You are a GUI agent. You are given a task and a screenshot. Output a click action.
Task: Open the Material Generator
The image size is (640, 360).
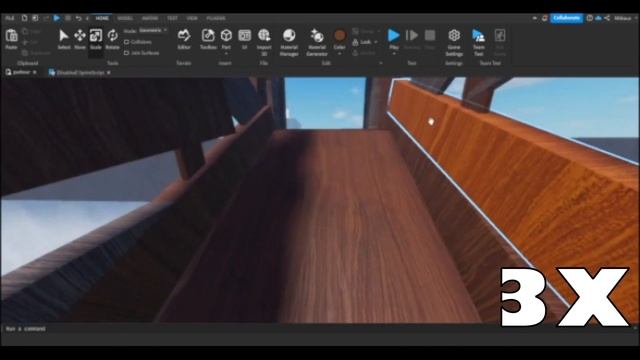316,36
